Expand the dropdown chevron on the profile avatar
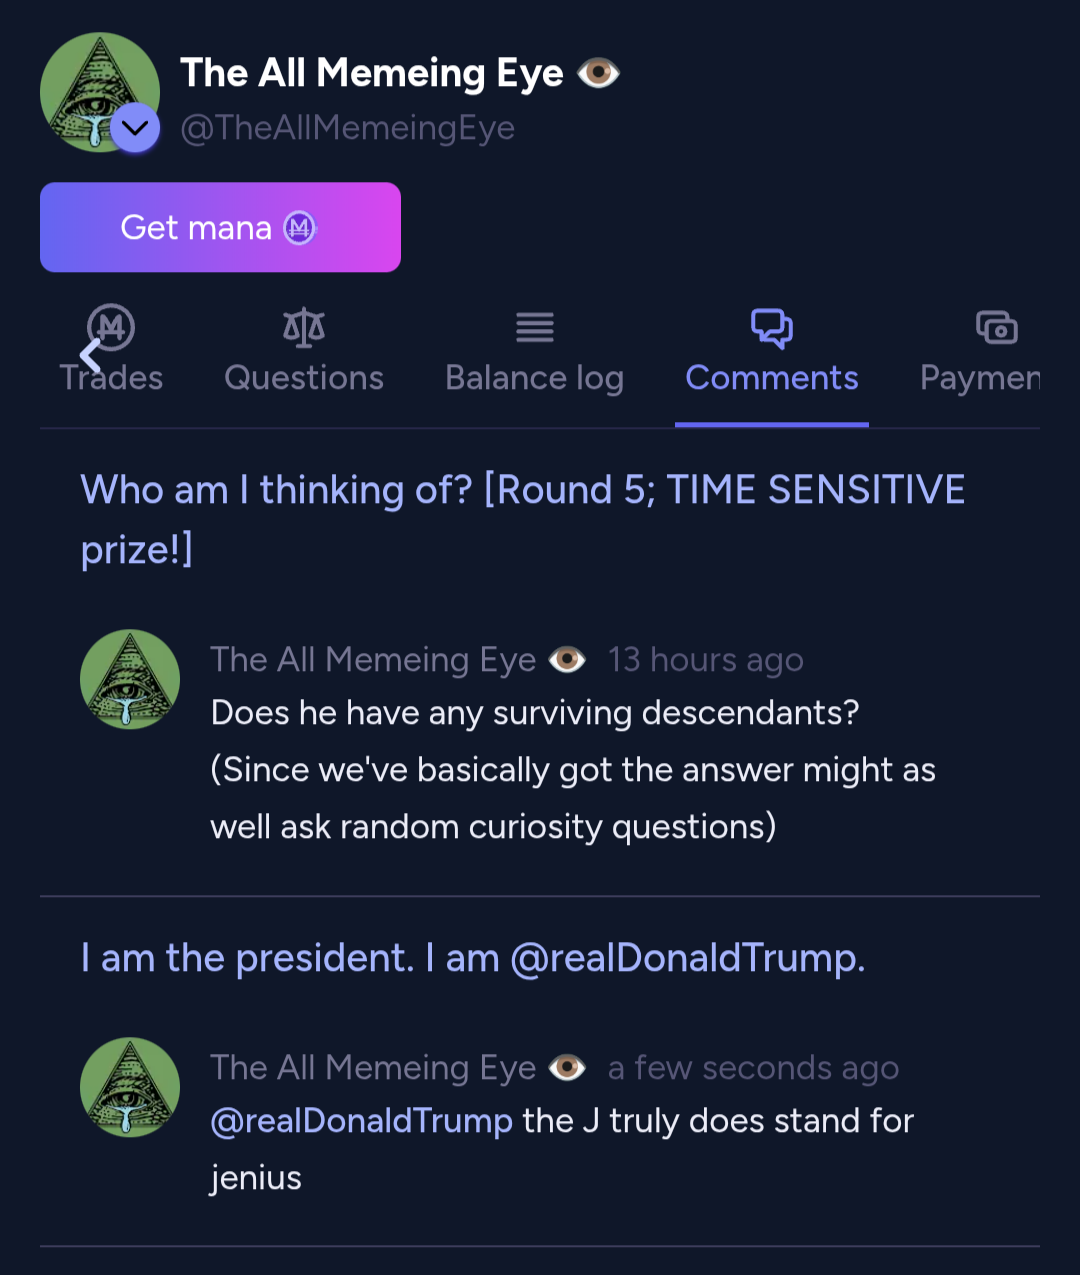The height and width of the screenshot is (1275, 1080). 135,128
